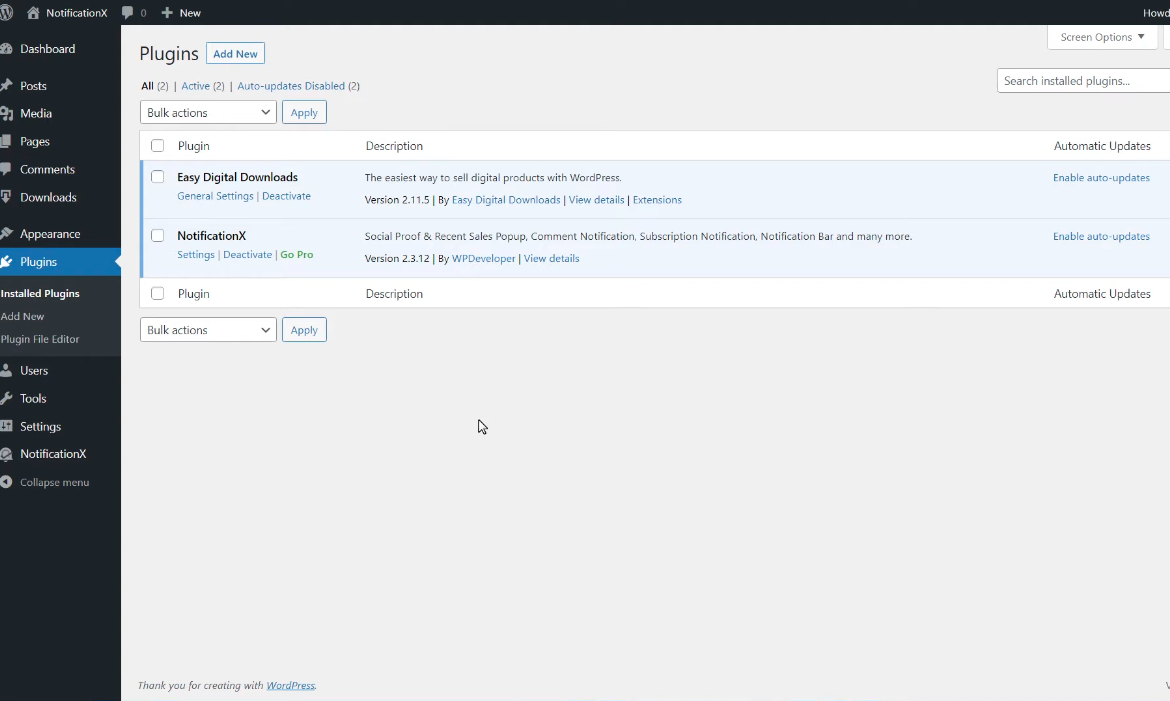
Task: Open the Media library icon in sidebar
Action: 6,114
